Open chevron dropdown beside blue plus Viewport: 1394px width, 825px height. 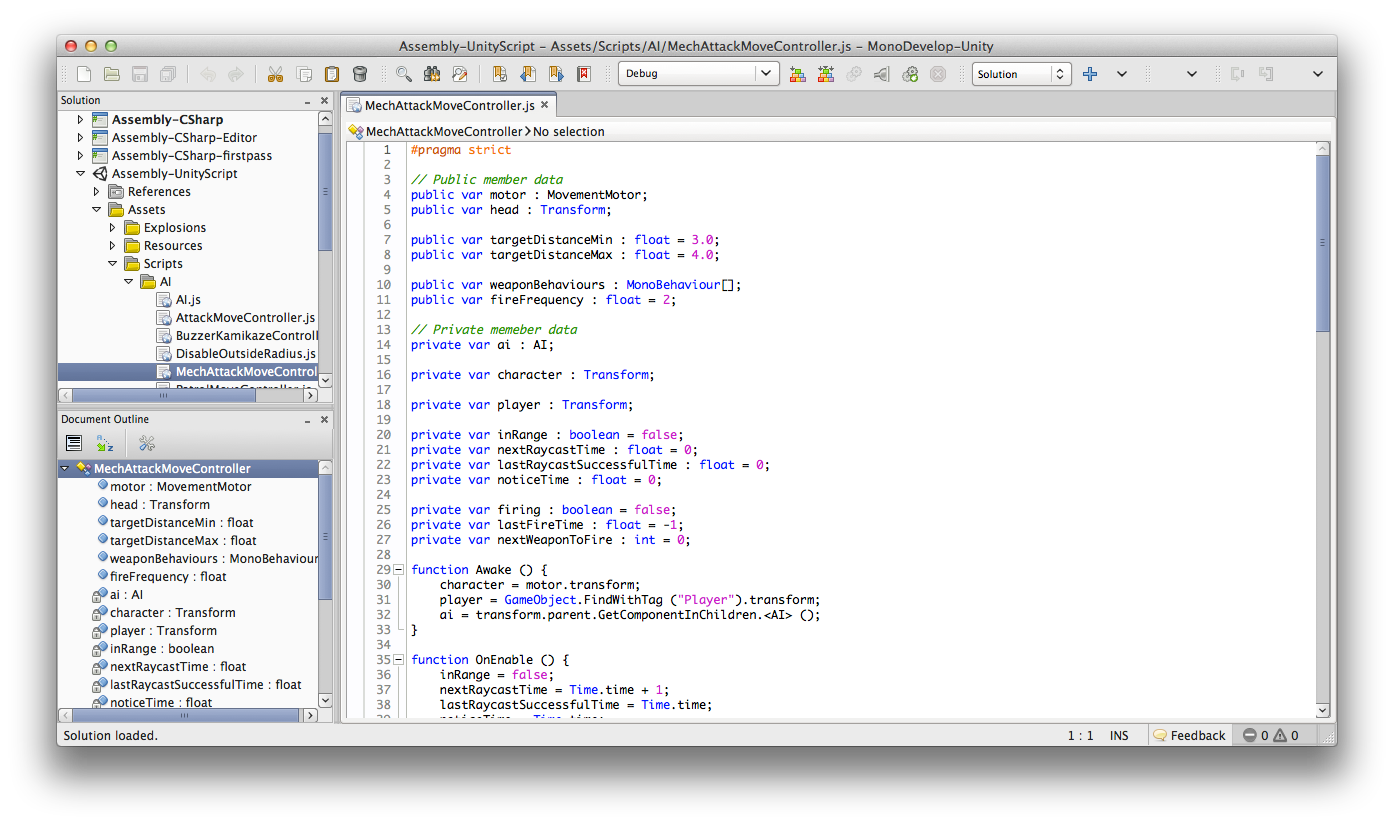[x=1122, y=74]
